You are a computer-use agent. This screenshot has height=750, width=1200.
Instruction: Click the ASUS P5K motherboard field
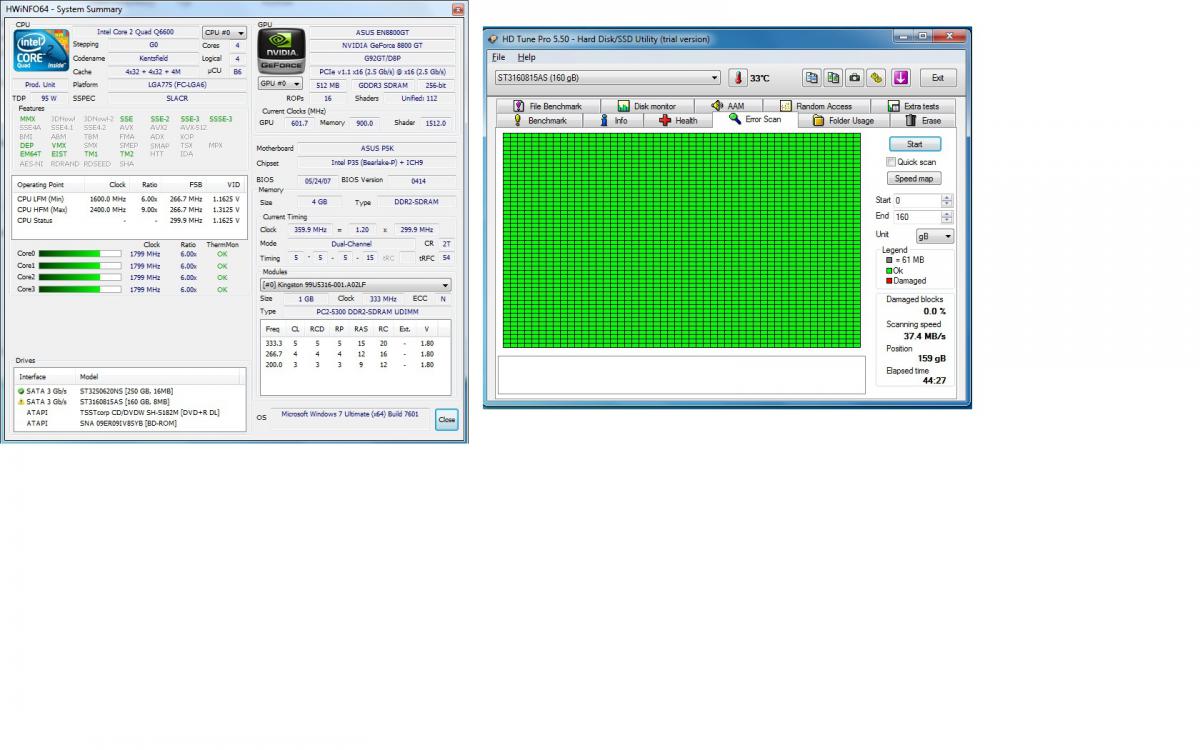coord(377,148)
